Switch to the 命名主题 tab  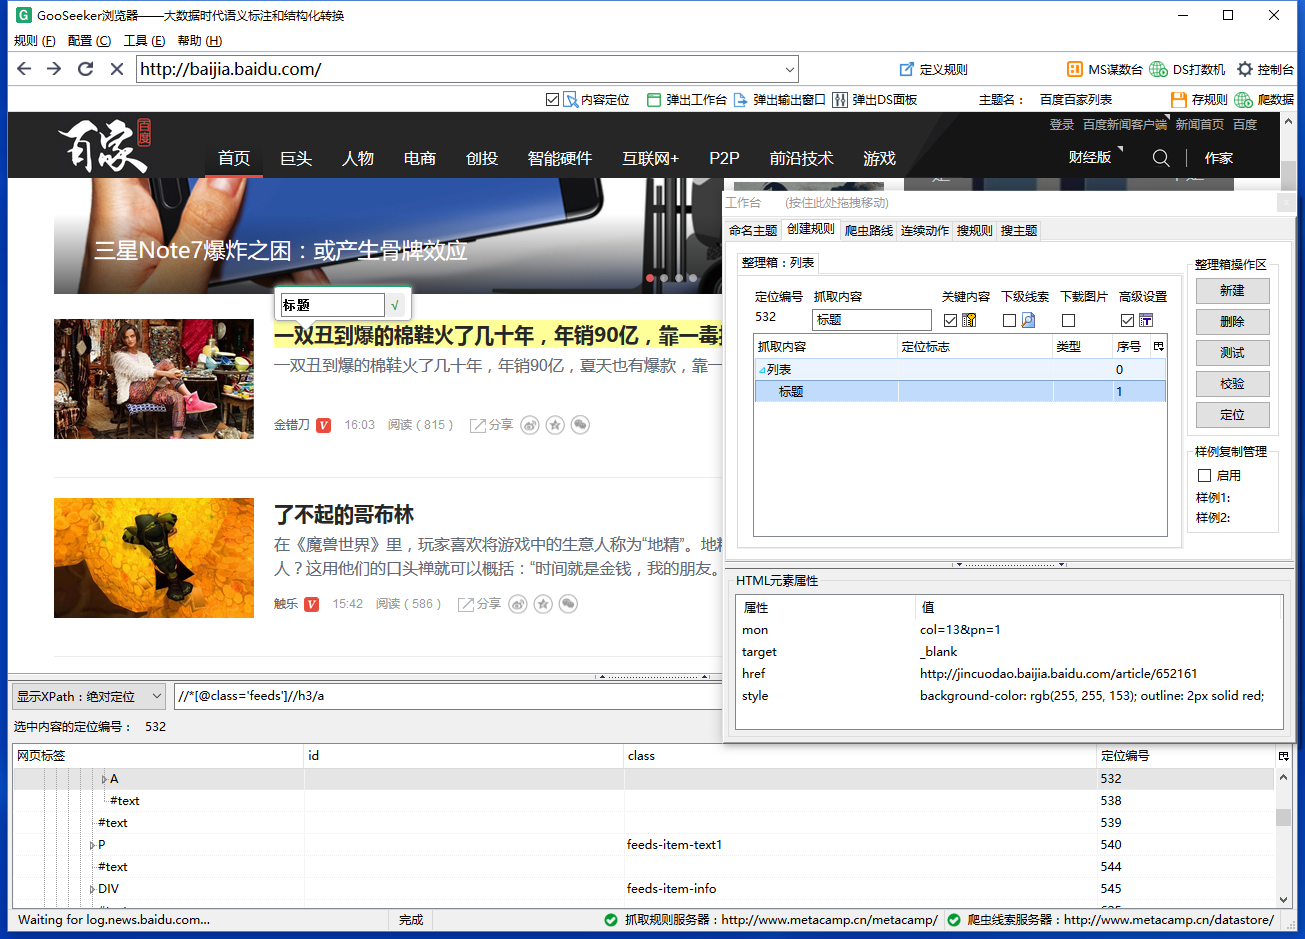point(753,231)
